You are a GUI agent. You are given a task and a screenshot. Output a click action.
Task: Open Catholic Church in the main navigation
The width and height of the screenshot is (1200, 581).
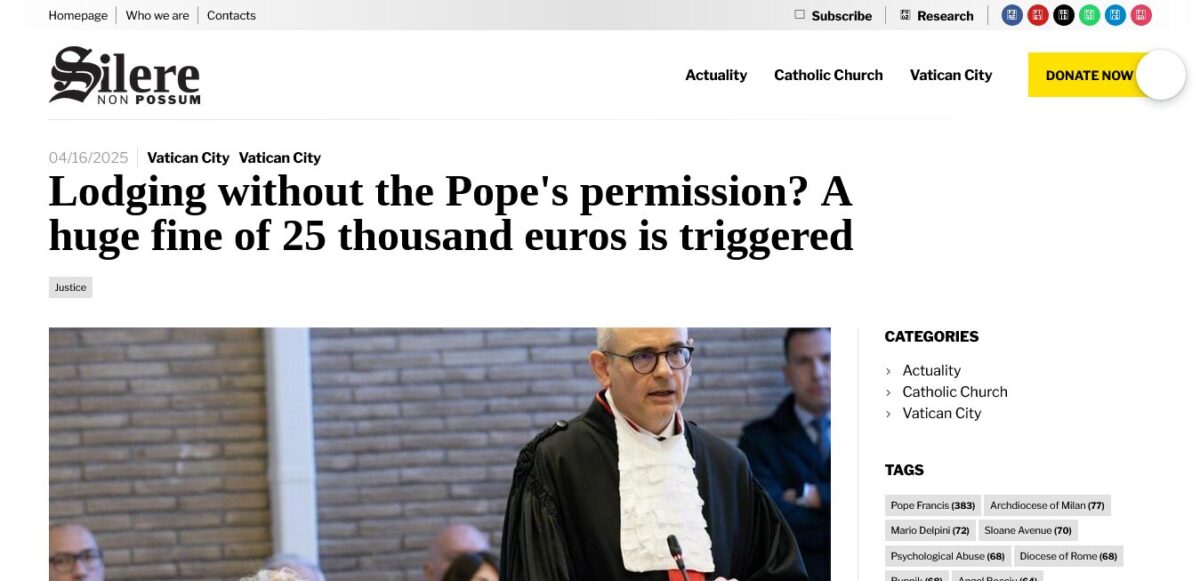click(828, 75)
